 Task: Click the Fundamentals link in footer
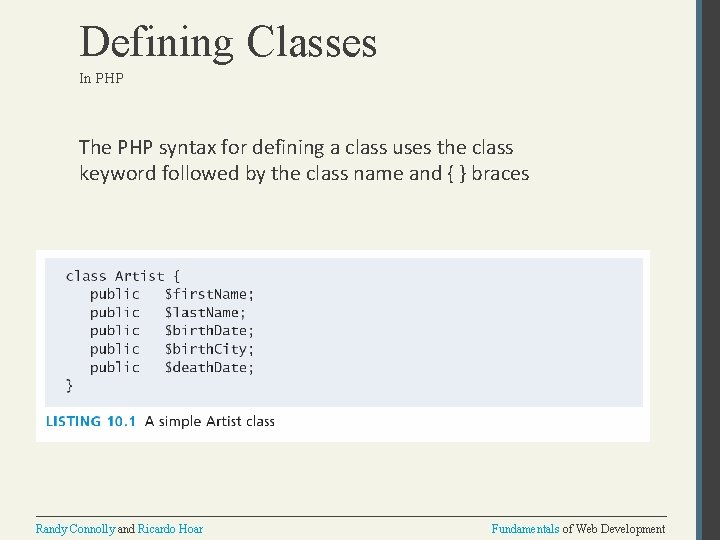525,529
